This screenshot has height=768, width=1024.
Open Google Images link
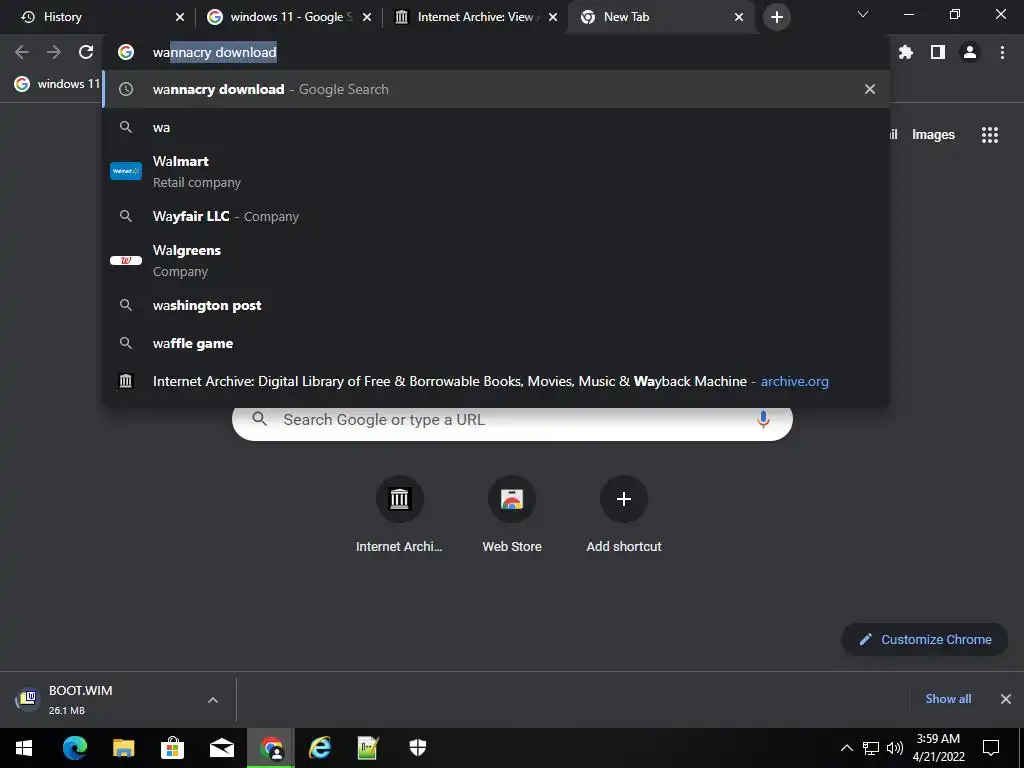click(x=933, y=135)
